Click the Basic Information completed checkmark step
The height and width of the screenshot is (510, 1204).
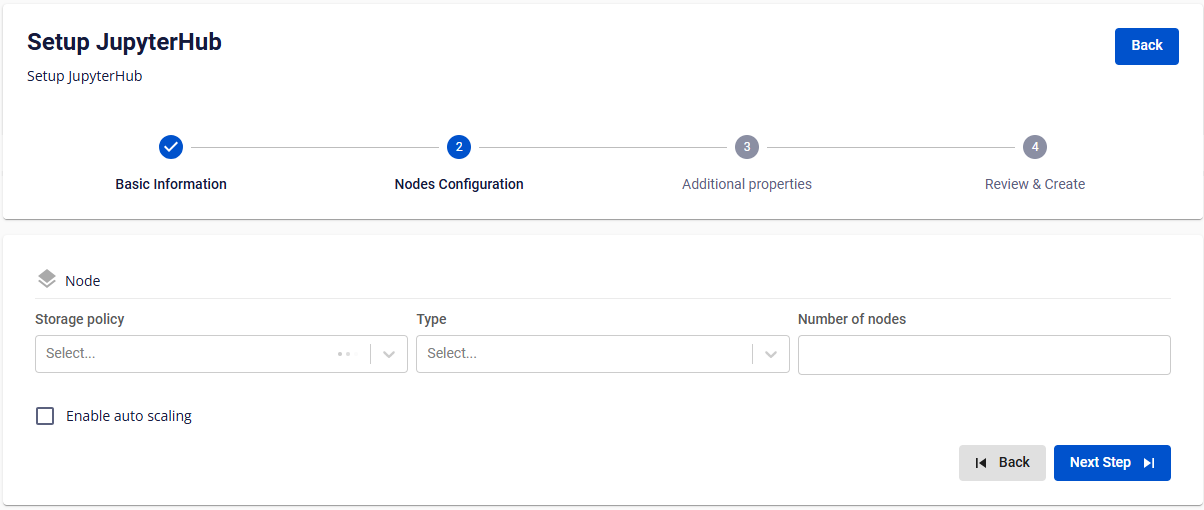click(x=171, y=147)
